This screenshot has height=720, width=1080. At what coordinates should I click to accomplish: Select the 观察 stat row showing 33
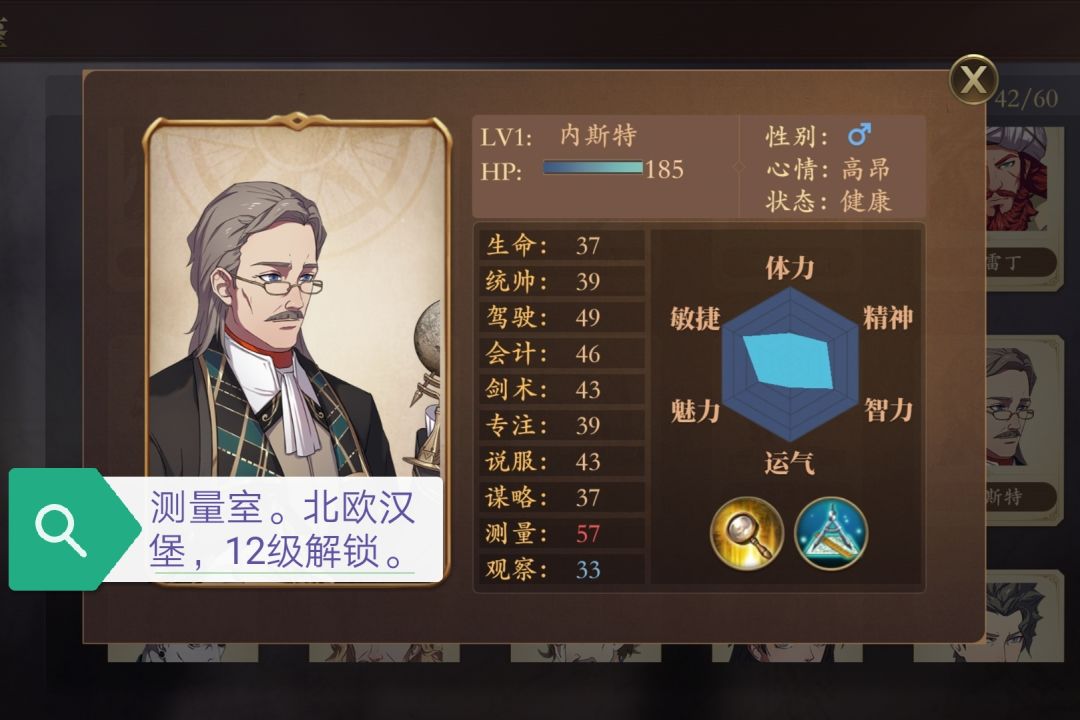point(561,569)
